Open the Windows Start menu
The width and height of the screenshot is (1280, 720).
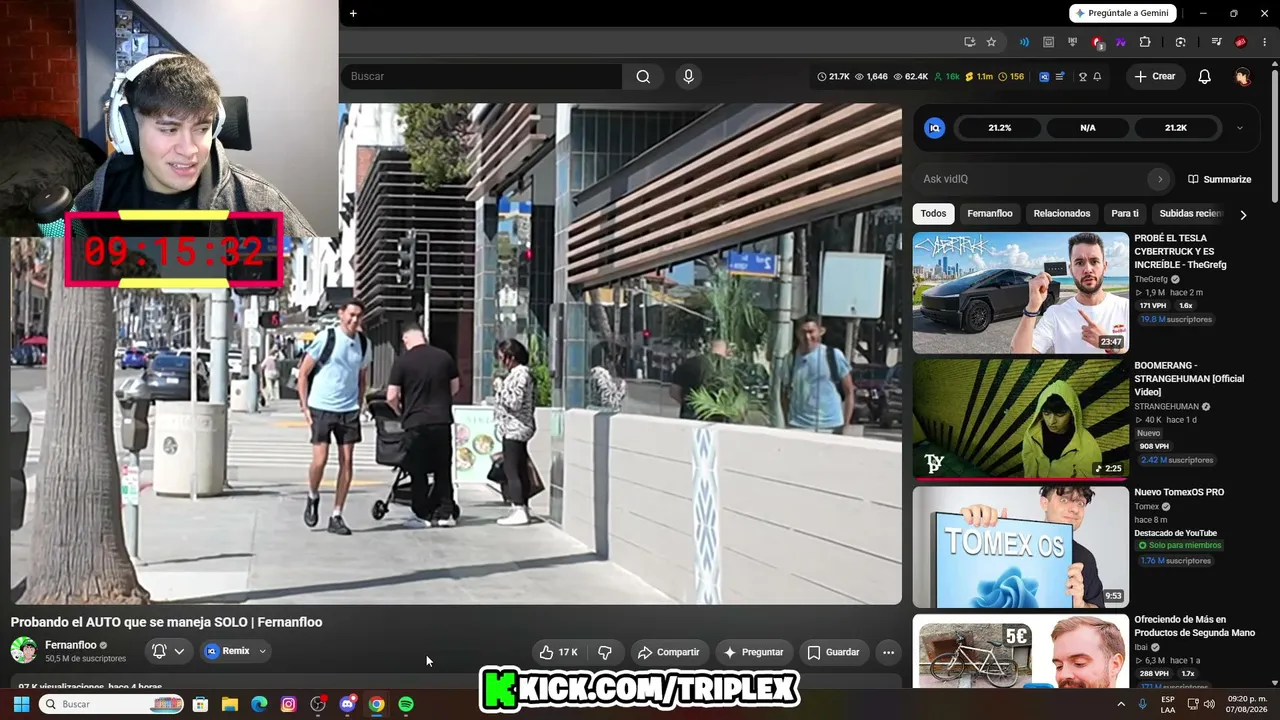click(x=21, y=704)
